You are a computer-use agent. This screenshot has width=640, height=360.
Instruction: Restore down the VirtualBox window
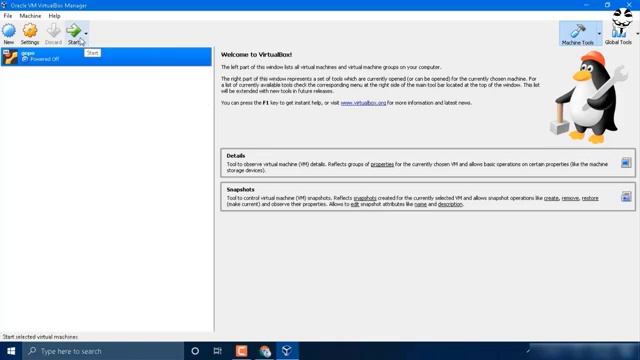point(607,5)
